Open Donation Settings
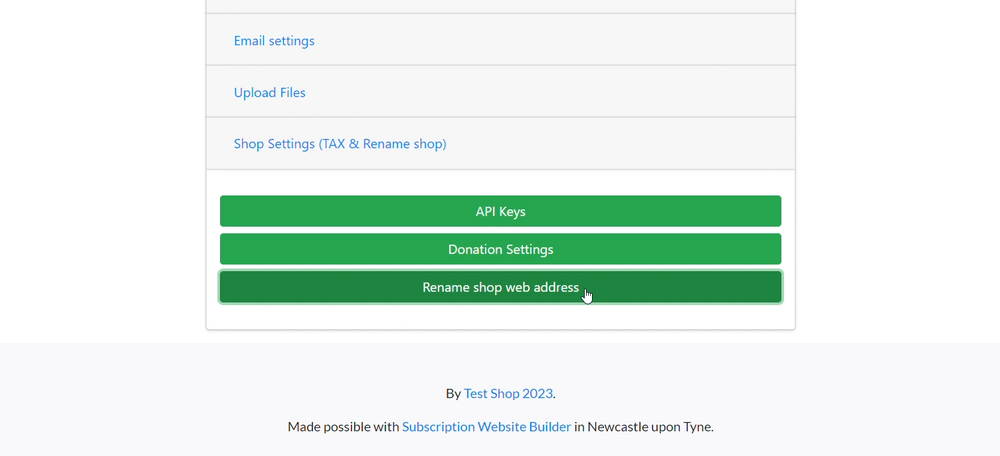This screenshot has width=1000, height=456. [x=501, y=249]
